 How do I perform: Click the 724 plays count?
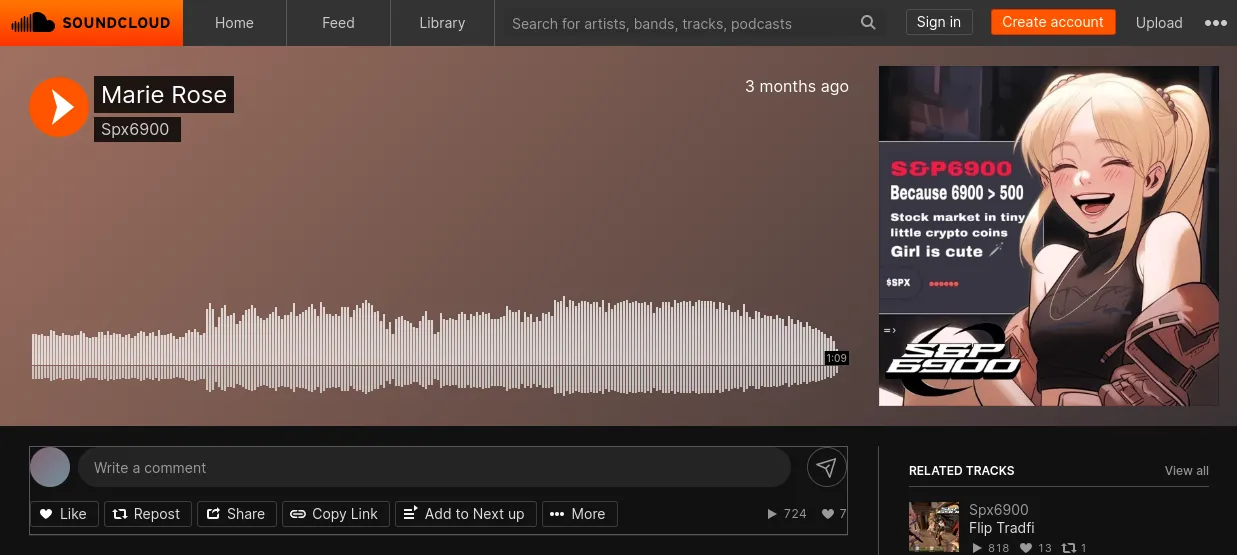tap(787, 514)
